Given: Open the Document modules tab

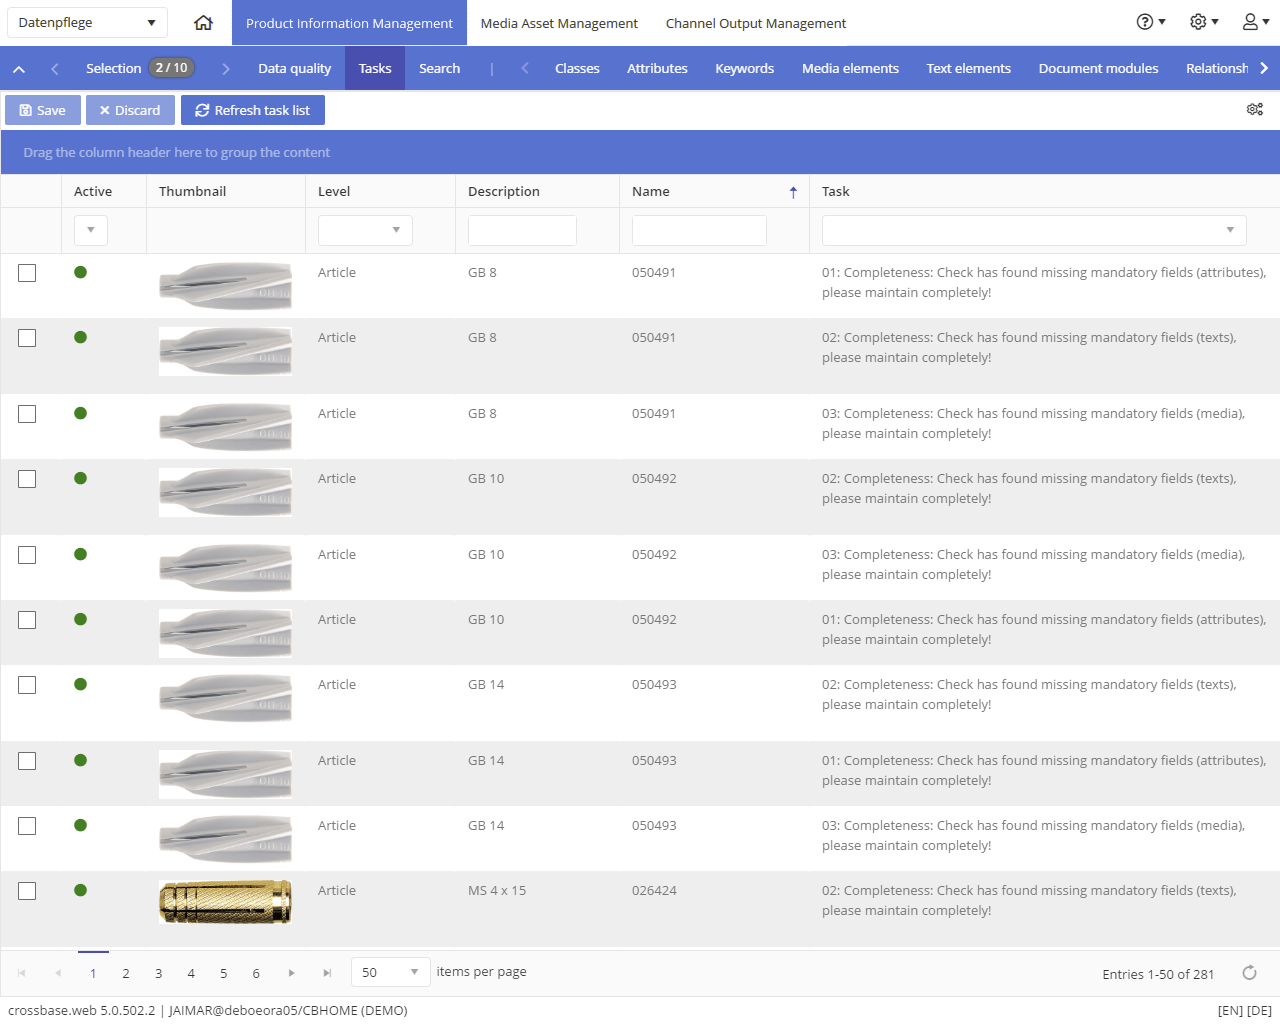Looking at the screenshot, I should [x=1098, y=69].
